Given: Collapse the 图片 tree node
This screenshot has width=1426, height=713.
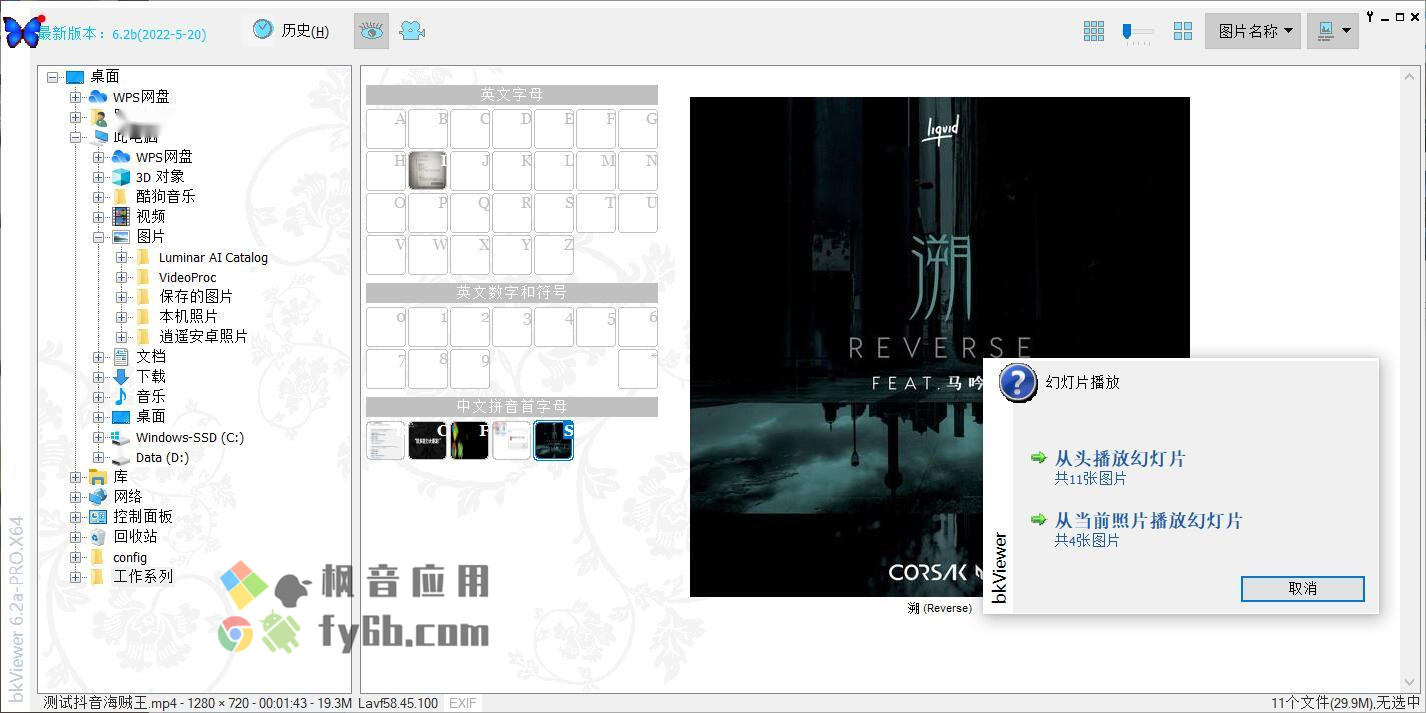Looking at the screenshot, I should pos(98,237).
